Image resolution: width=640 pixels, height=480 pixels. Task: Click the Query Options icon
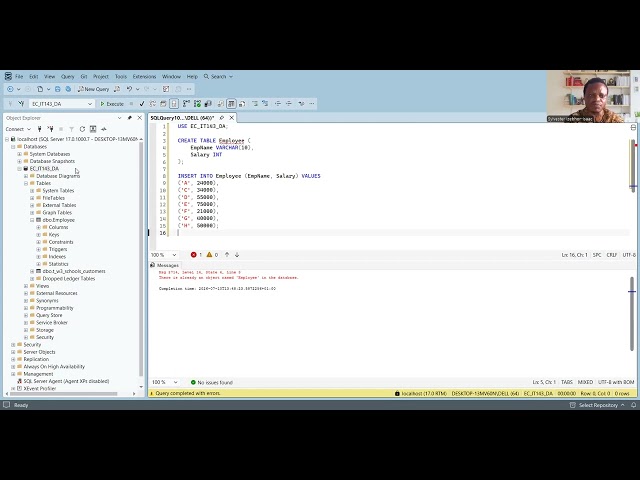click(x=163, y=104)
